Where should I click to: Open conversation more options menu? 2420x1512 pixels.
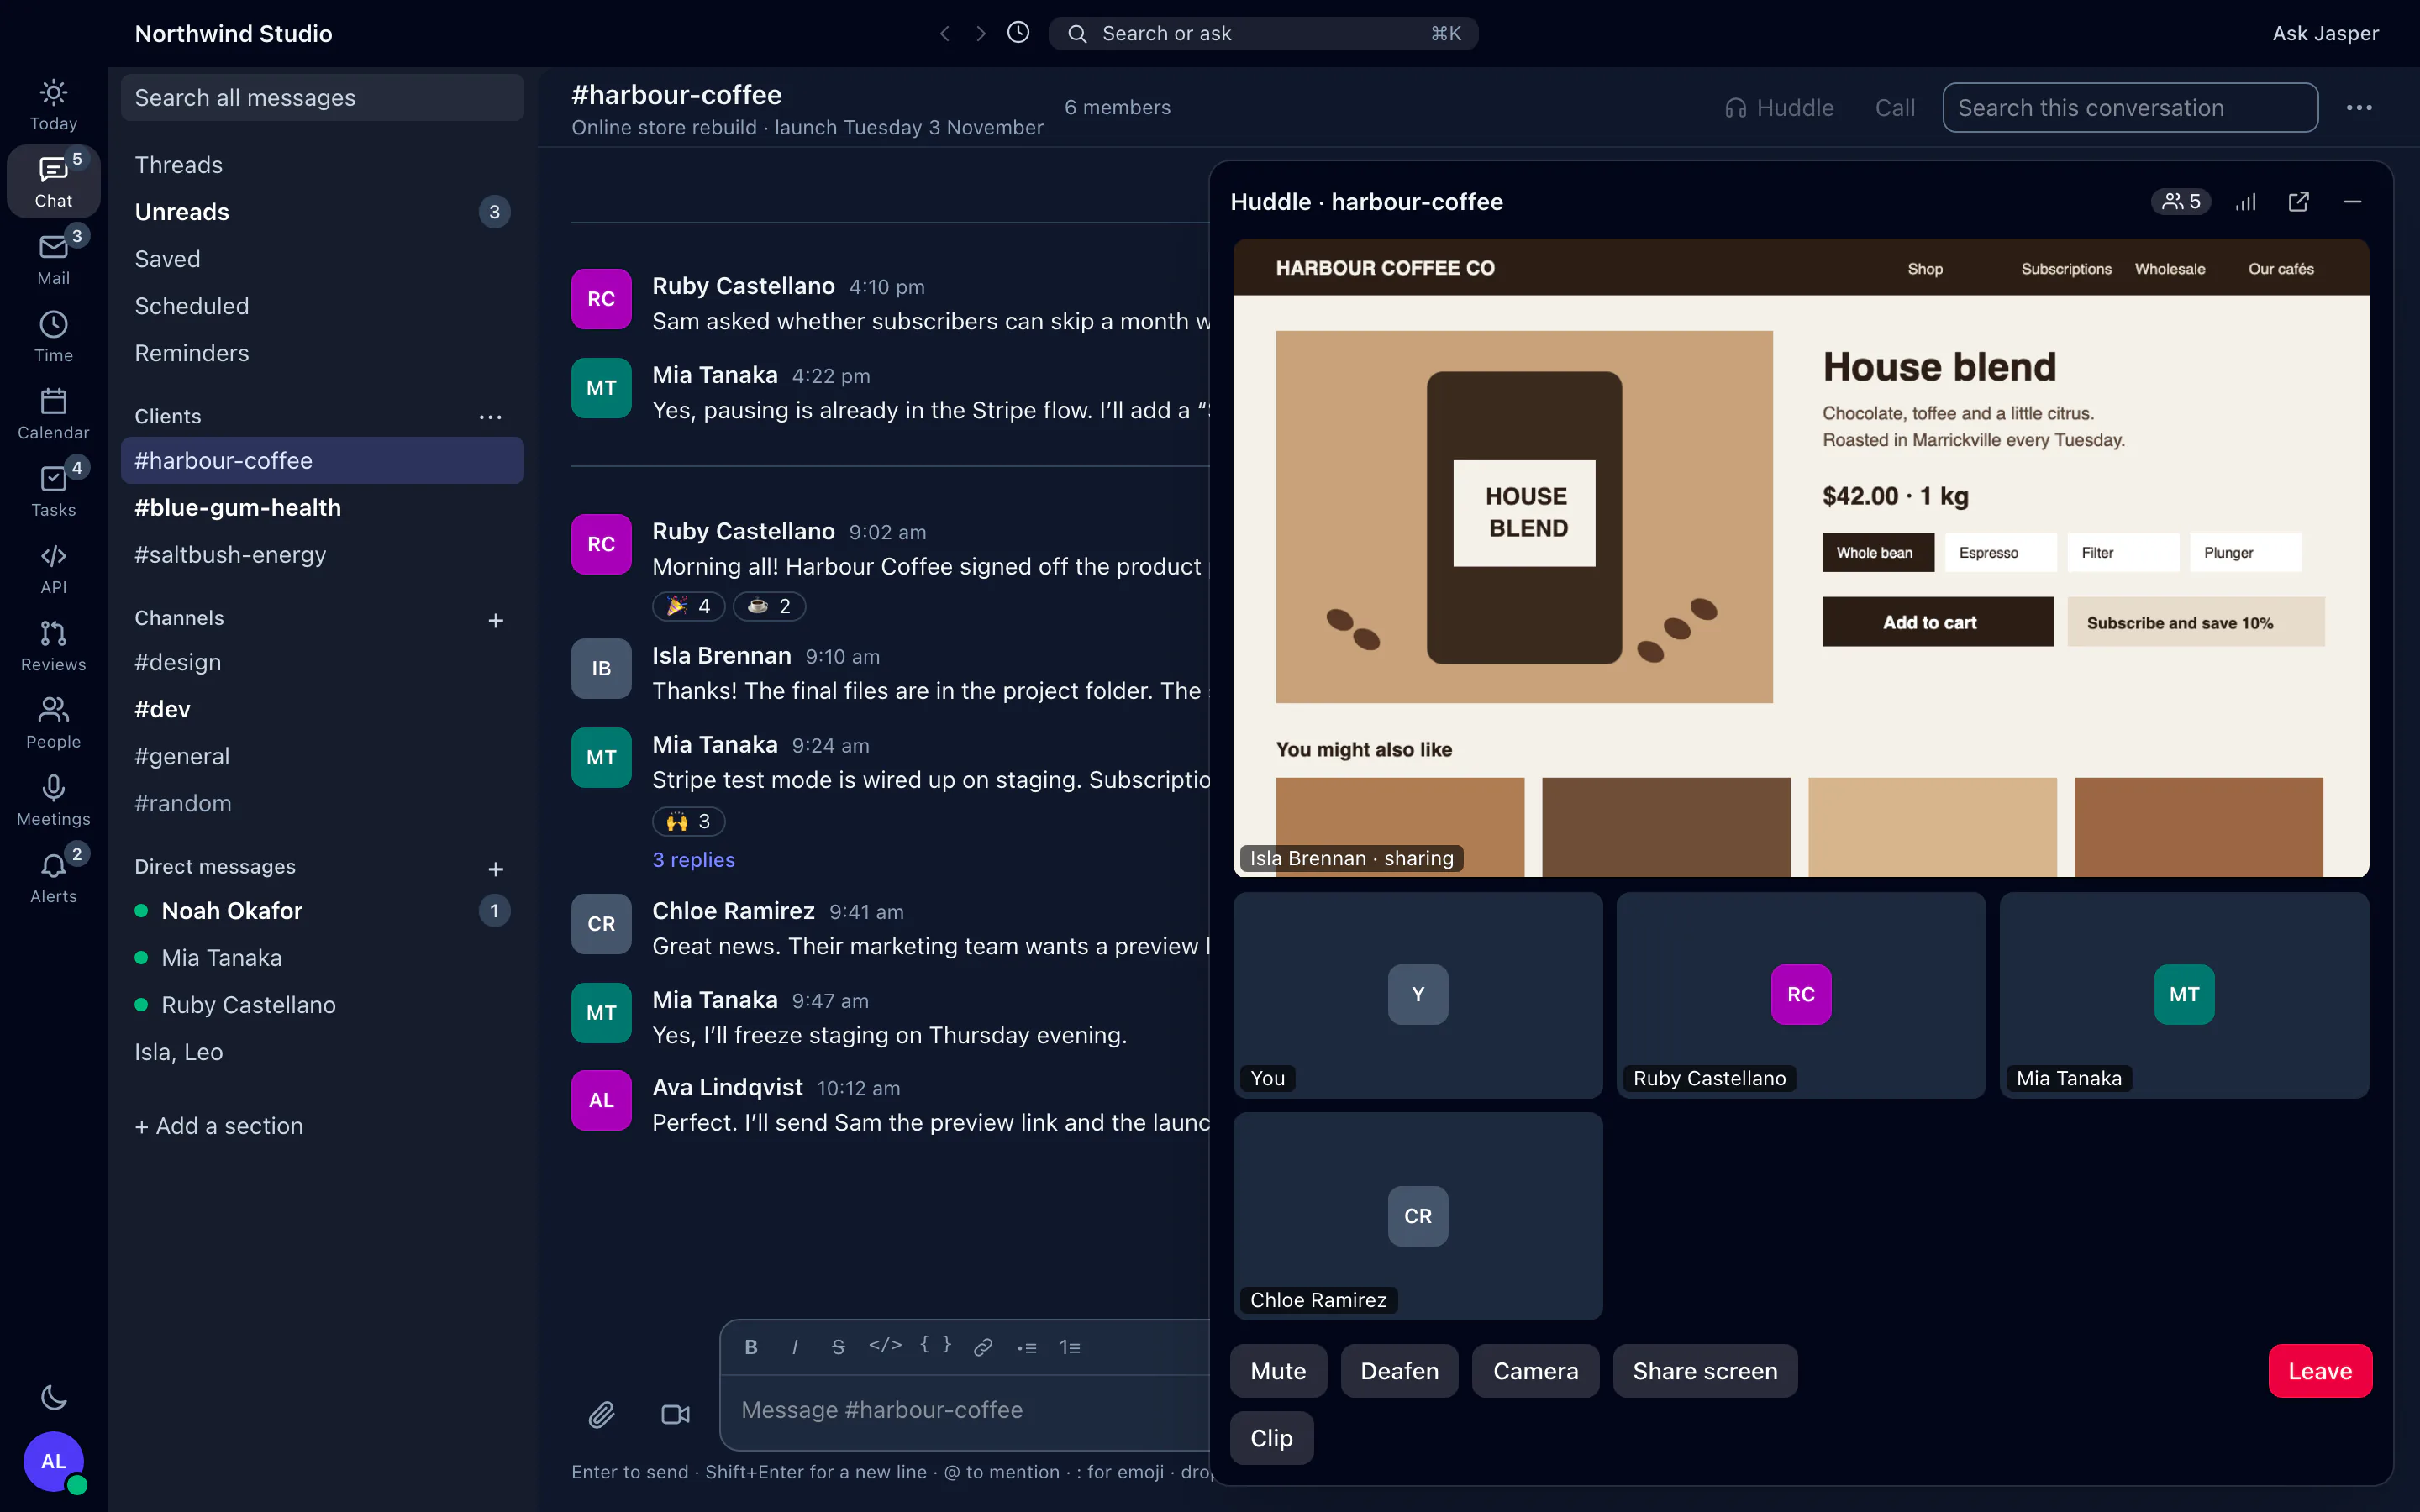[2359, 108]
